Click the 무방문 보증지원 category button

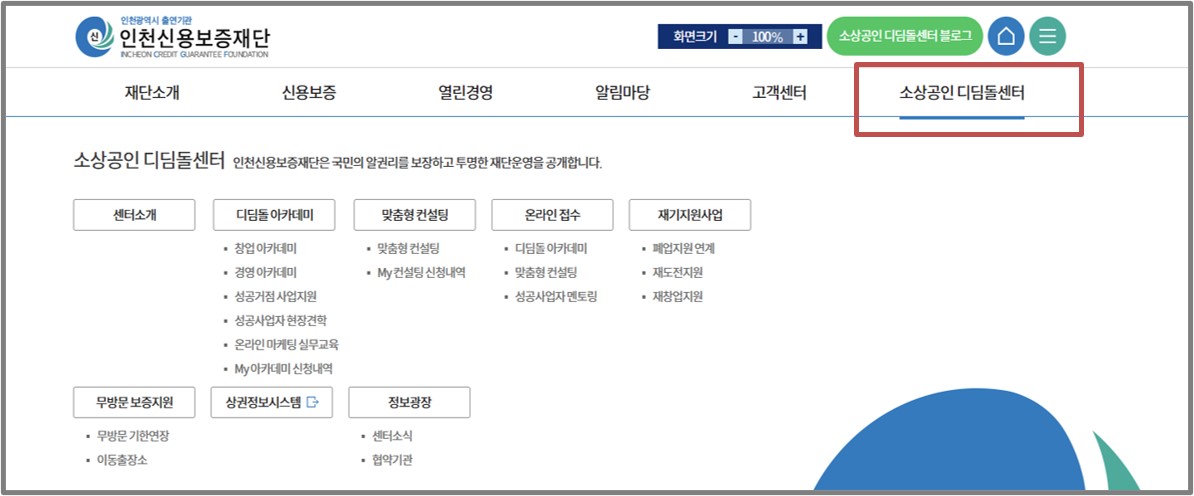134,402
